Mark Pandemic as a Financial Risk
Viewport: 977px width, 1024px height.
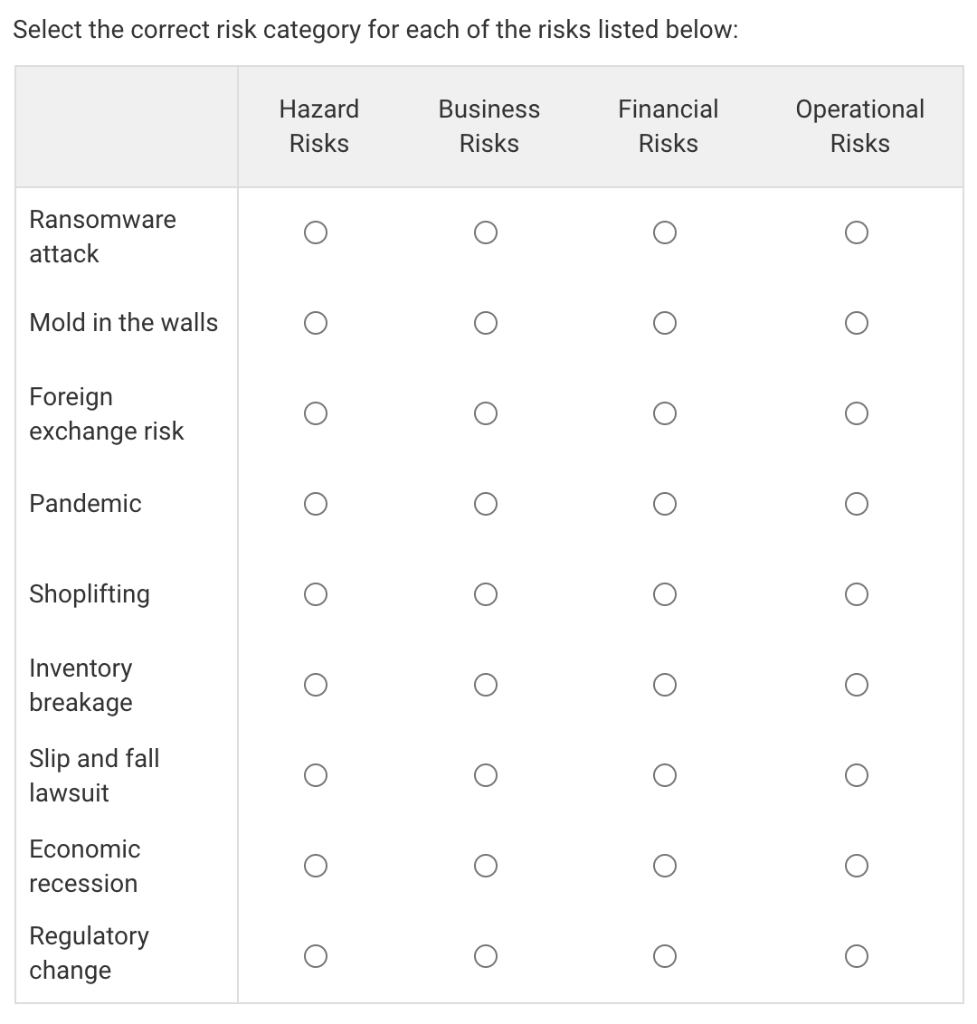coord(665,504)
